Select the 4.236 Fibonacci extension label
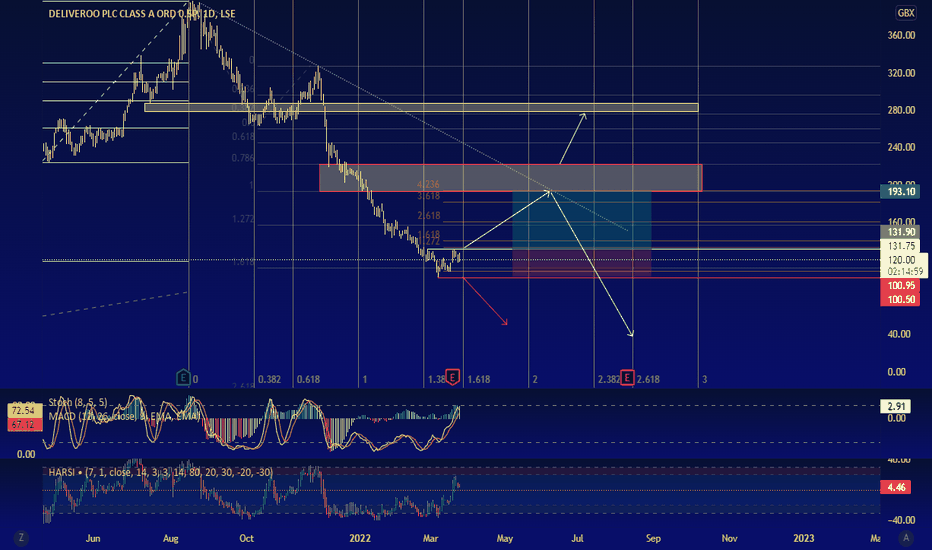932x550 pixels. pos(429,184)
